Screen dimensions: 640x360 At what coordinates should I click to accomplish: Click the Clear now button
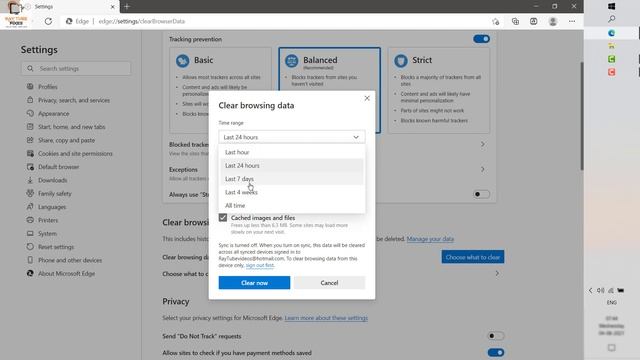[254, 282]
